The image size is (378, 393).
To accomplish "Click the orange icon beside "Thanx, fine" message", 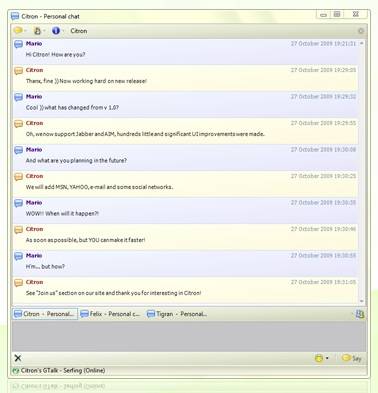I will [18, 71].
